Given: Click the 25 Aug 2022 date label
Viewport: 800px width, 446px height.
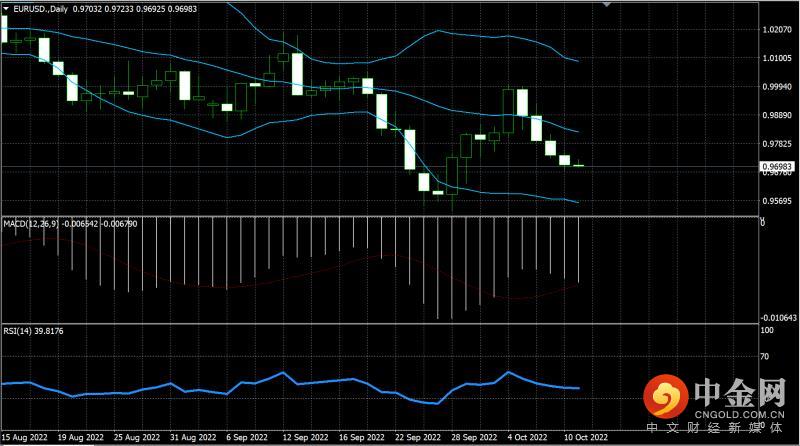Looking at the screenshot, I should point(137,437).
